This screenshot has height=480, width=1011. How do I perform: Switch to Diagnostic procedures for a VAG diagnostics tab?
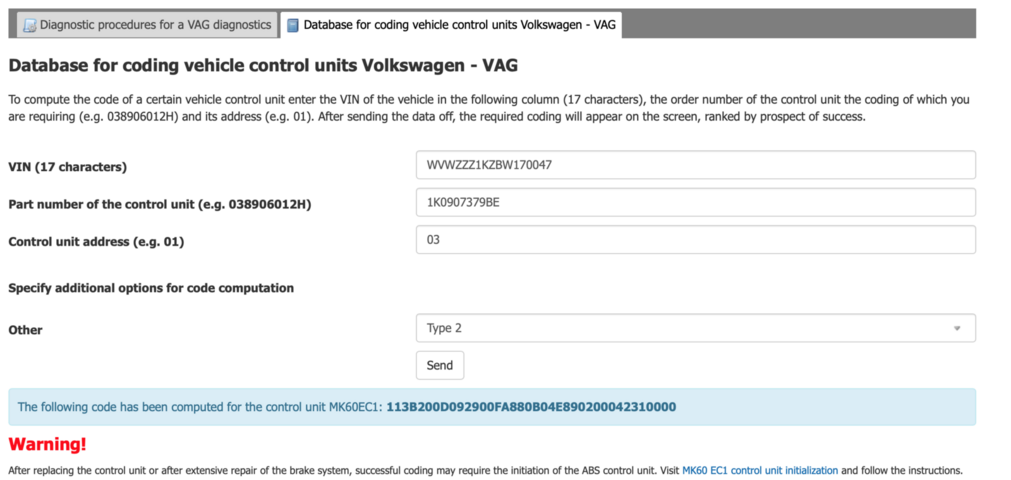tap(155, 25)
